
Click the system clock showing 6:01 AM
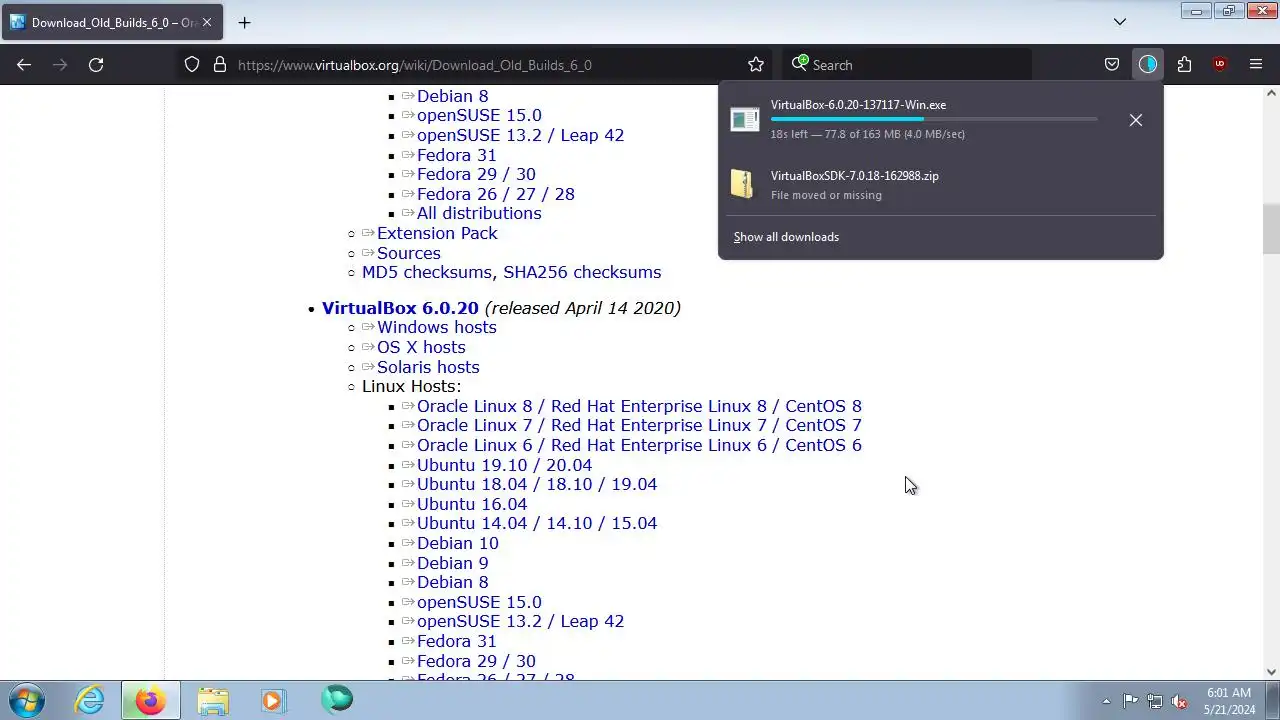(1229, 701)
